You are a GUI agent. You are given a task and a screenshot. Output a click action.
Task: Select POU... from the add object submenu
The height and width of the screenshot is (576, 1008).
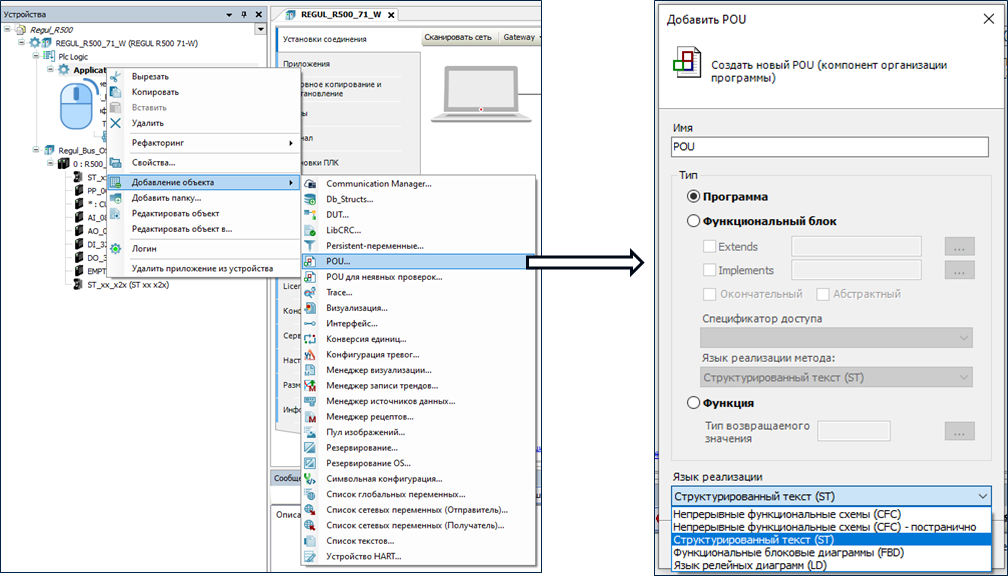click(338, 262)
